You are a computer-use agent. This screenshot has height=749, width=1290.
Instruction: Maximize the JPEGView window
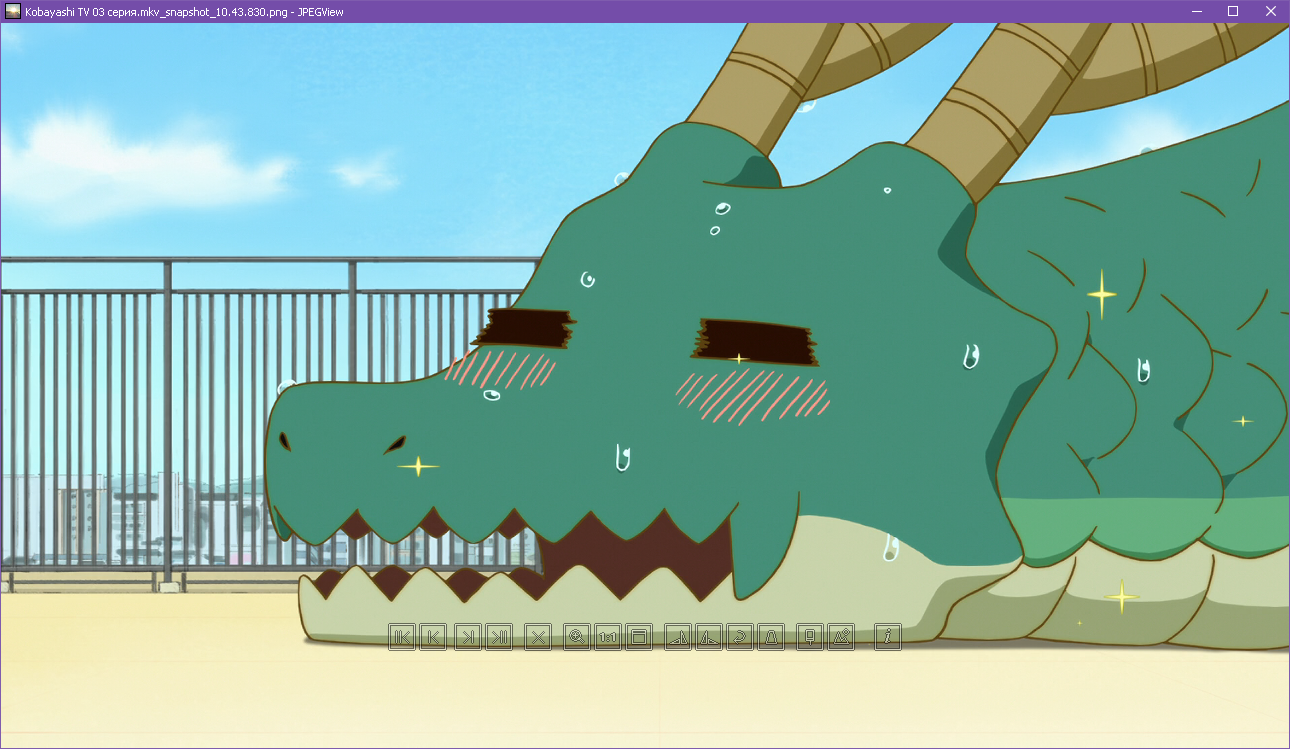point(1233,11)
